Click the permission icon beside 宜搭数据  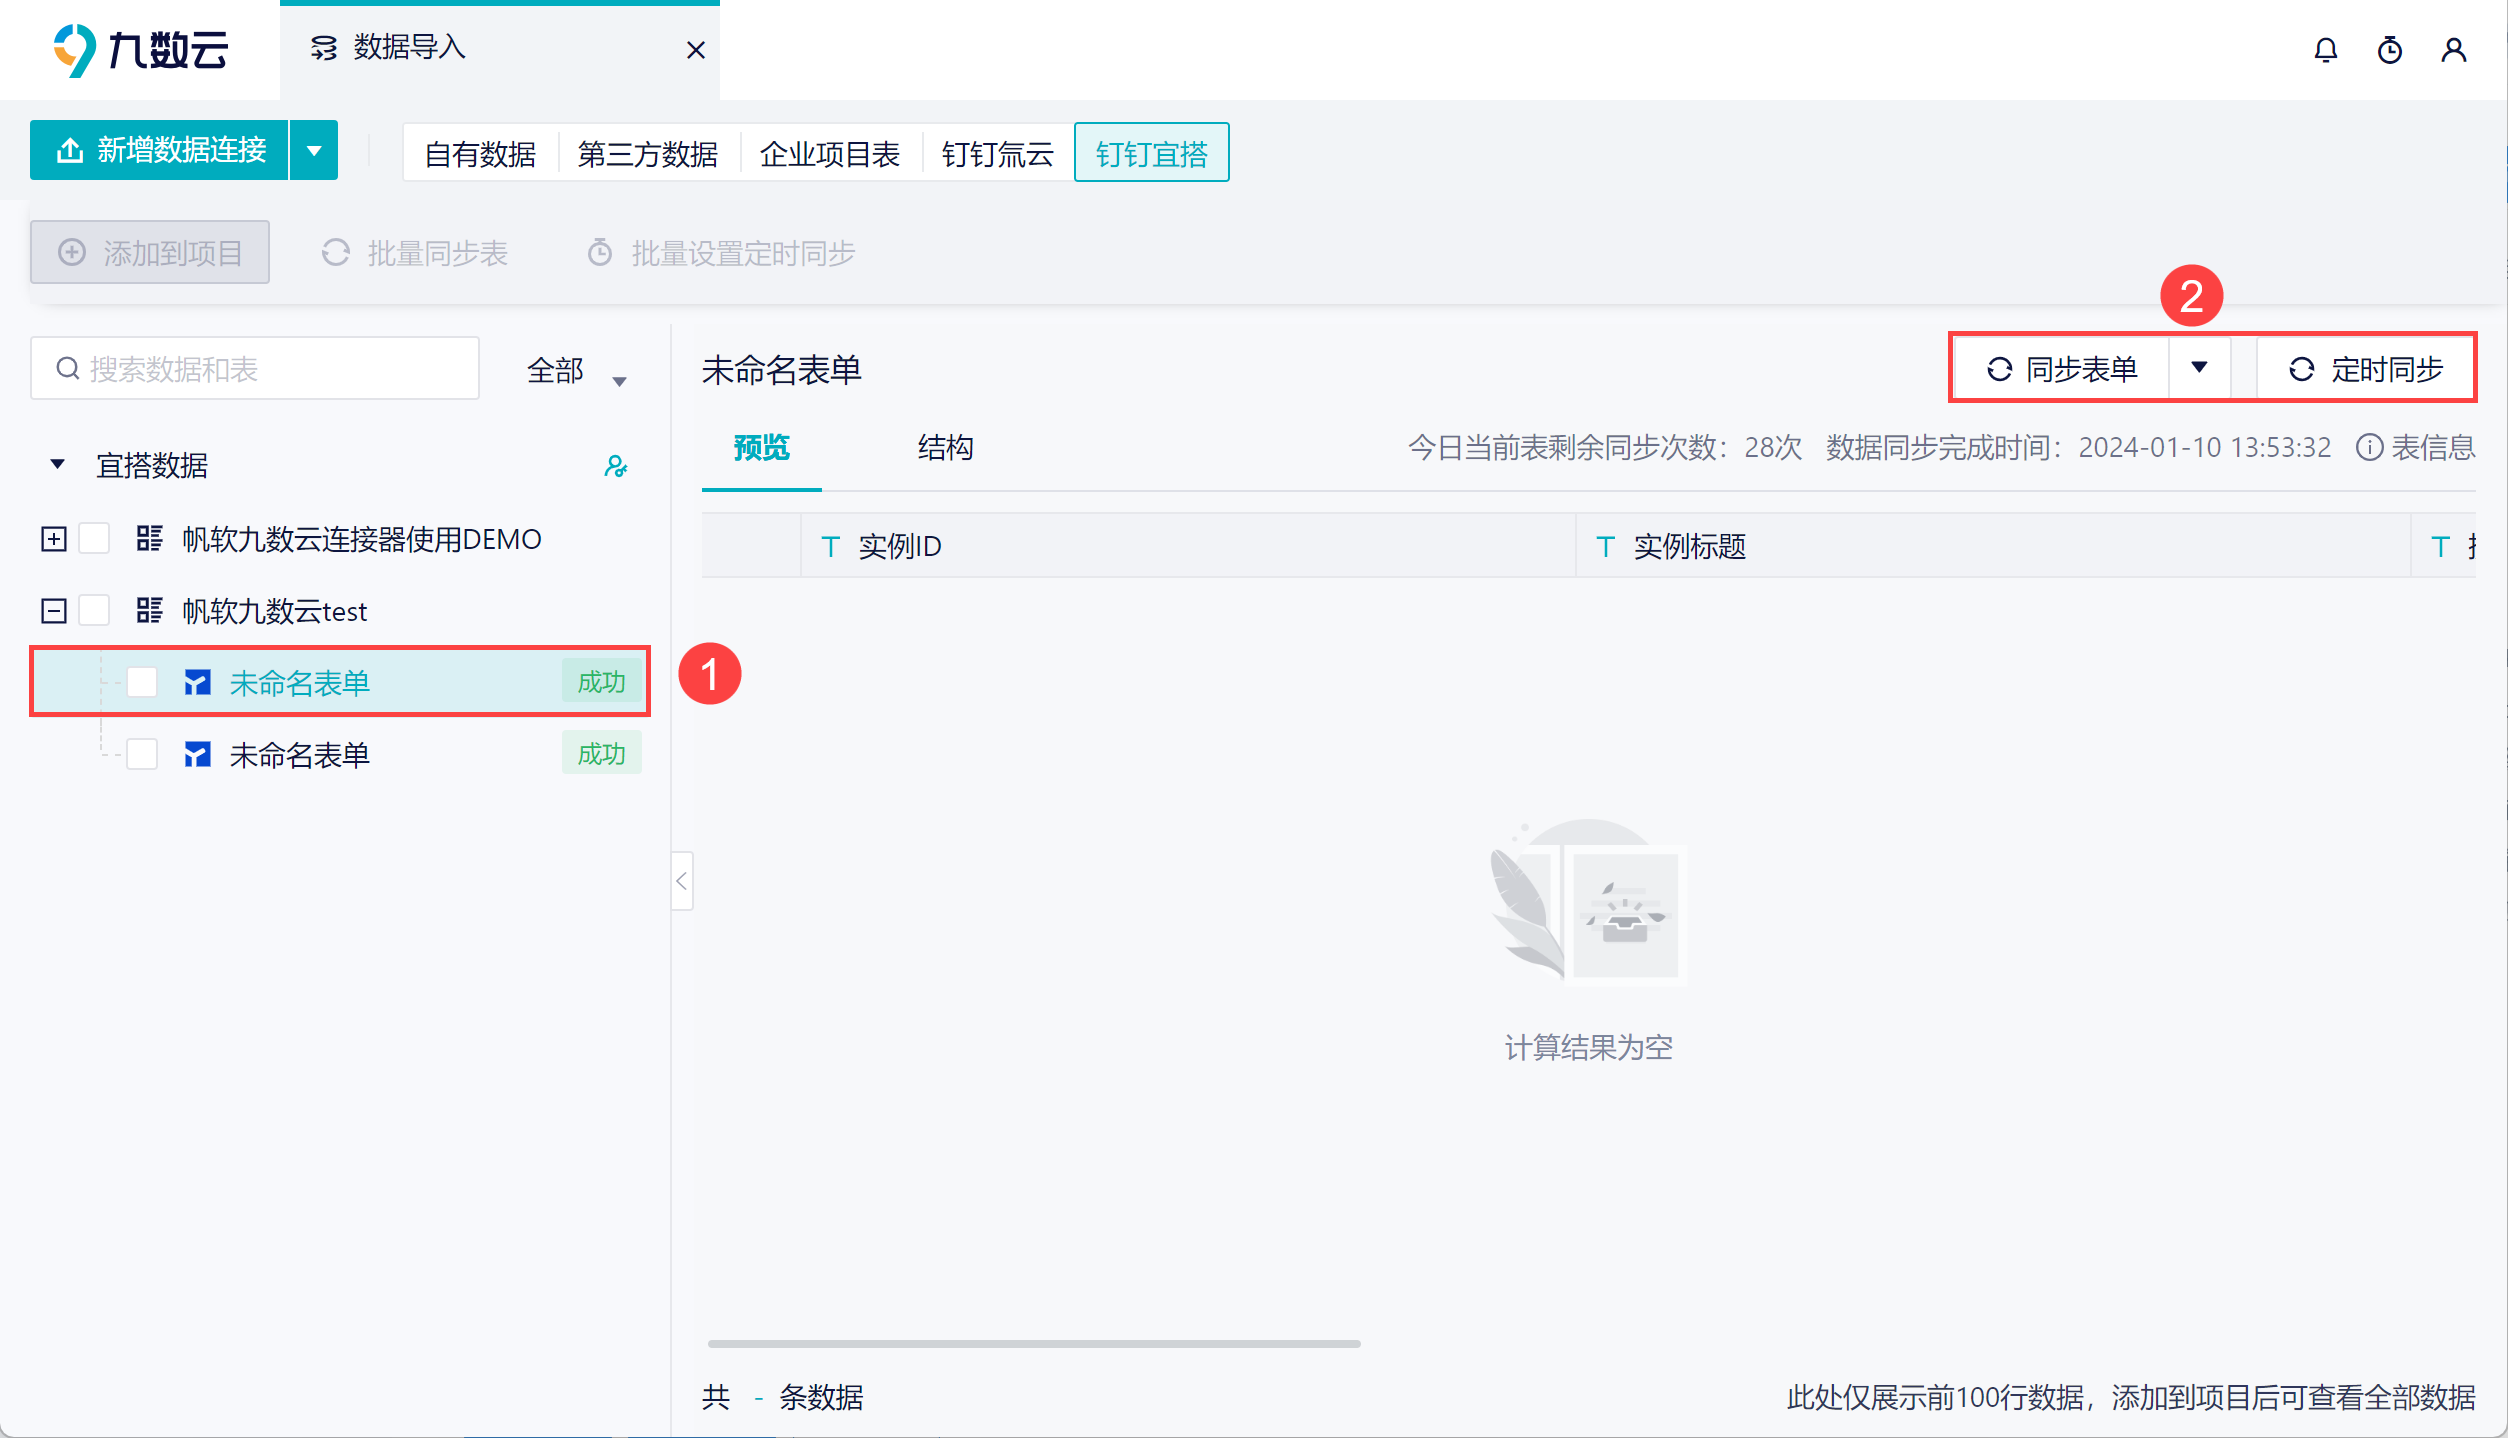point(616,466)
